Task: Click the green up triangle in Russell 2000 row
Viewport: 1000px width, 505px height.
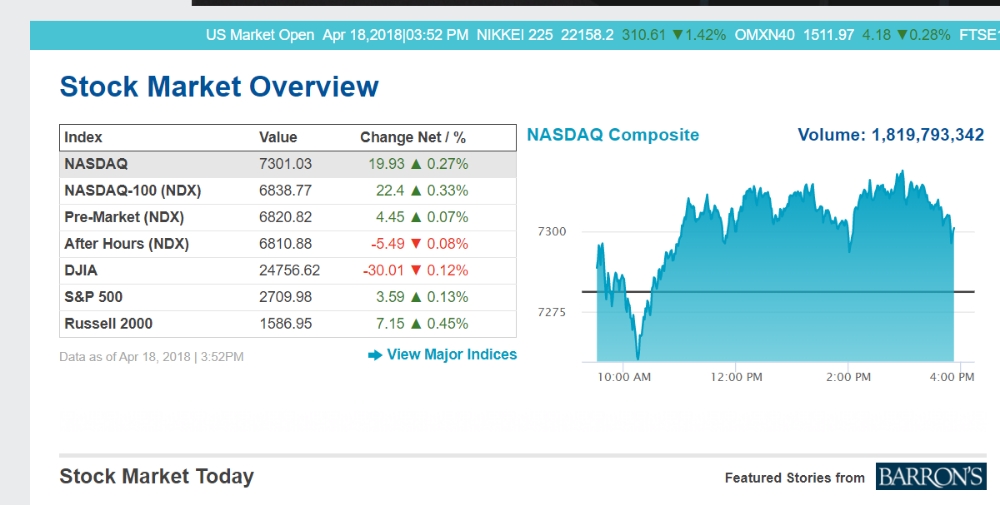Action: coord(416,324)
